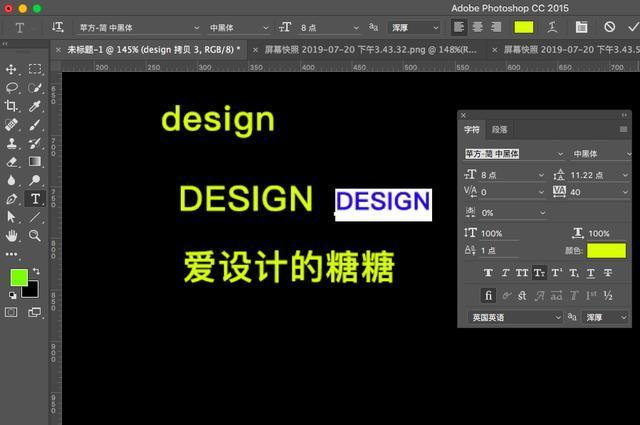Viewport: 640px width, 425px height.
Task: Select the Lasso tool
Action: [11, 88]
